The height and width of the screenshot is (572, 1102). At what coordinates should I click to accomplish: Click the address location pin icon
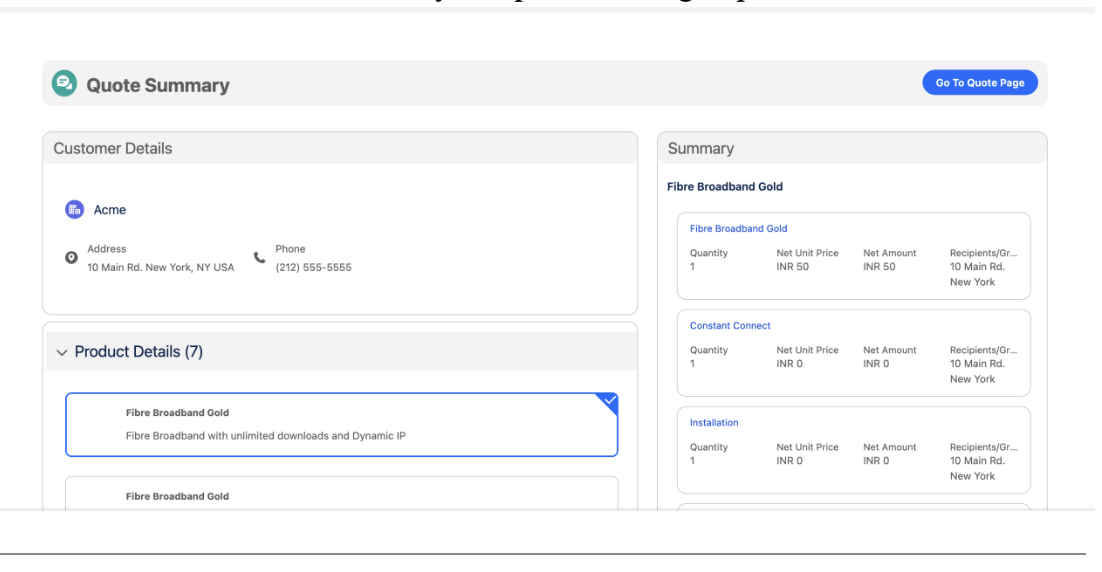[71, 257]
